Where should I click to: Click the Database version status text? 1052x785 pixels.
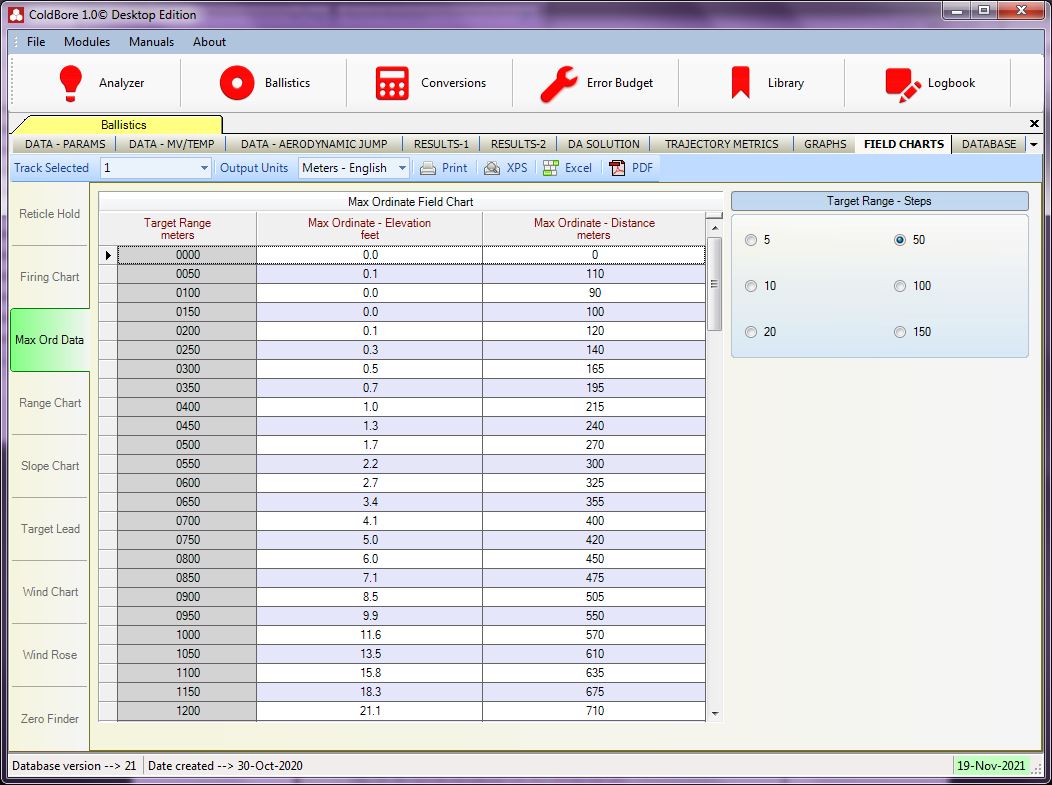74,766
